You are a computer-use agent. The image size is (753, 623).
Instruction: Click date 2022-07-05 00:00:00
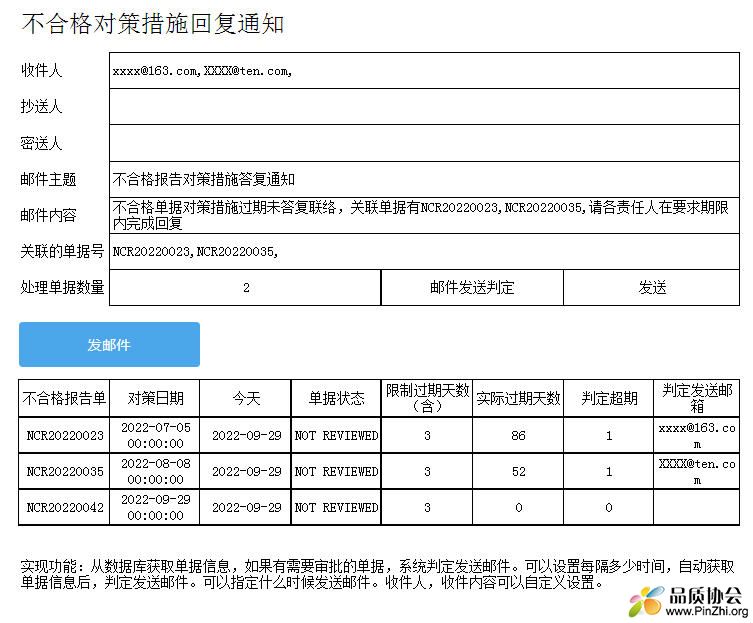point(155,435)
